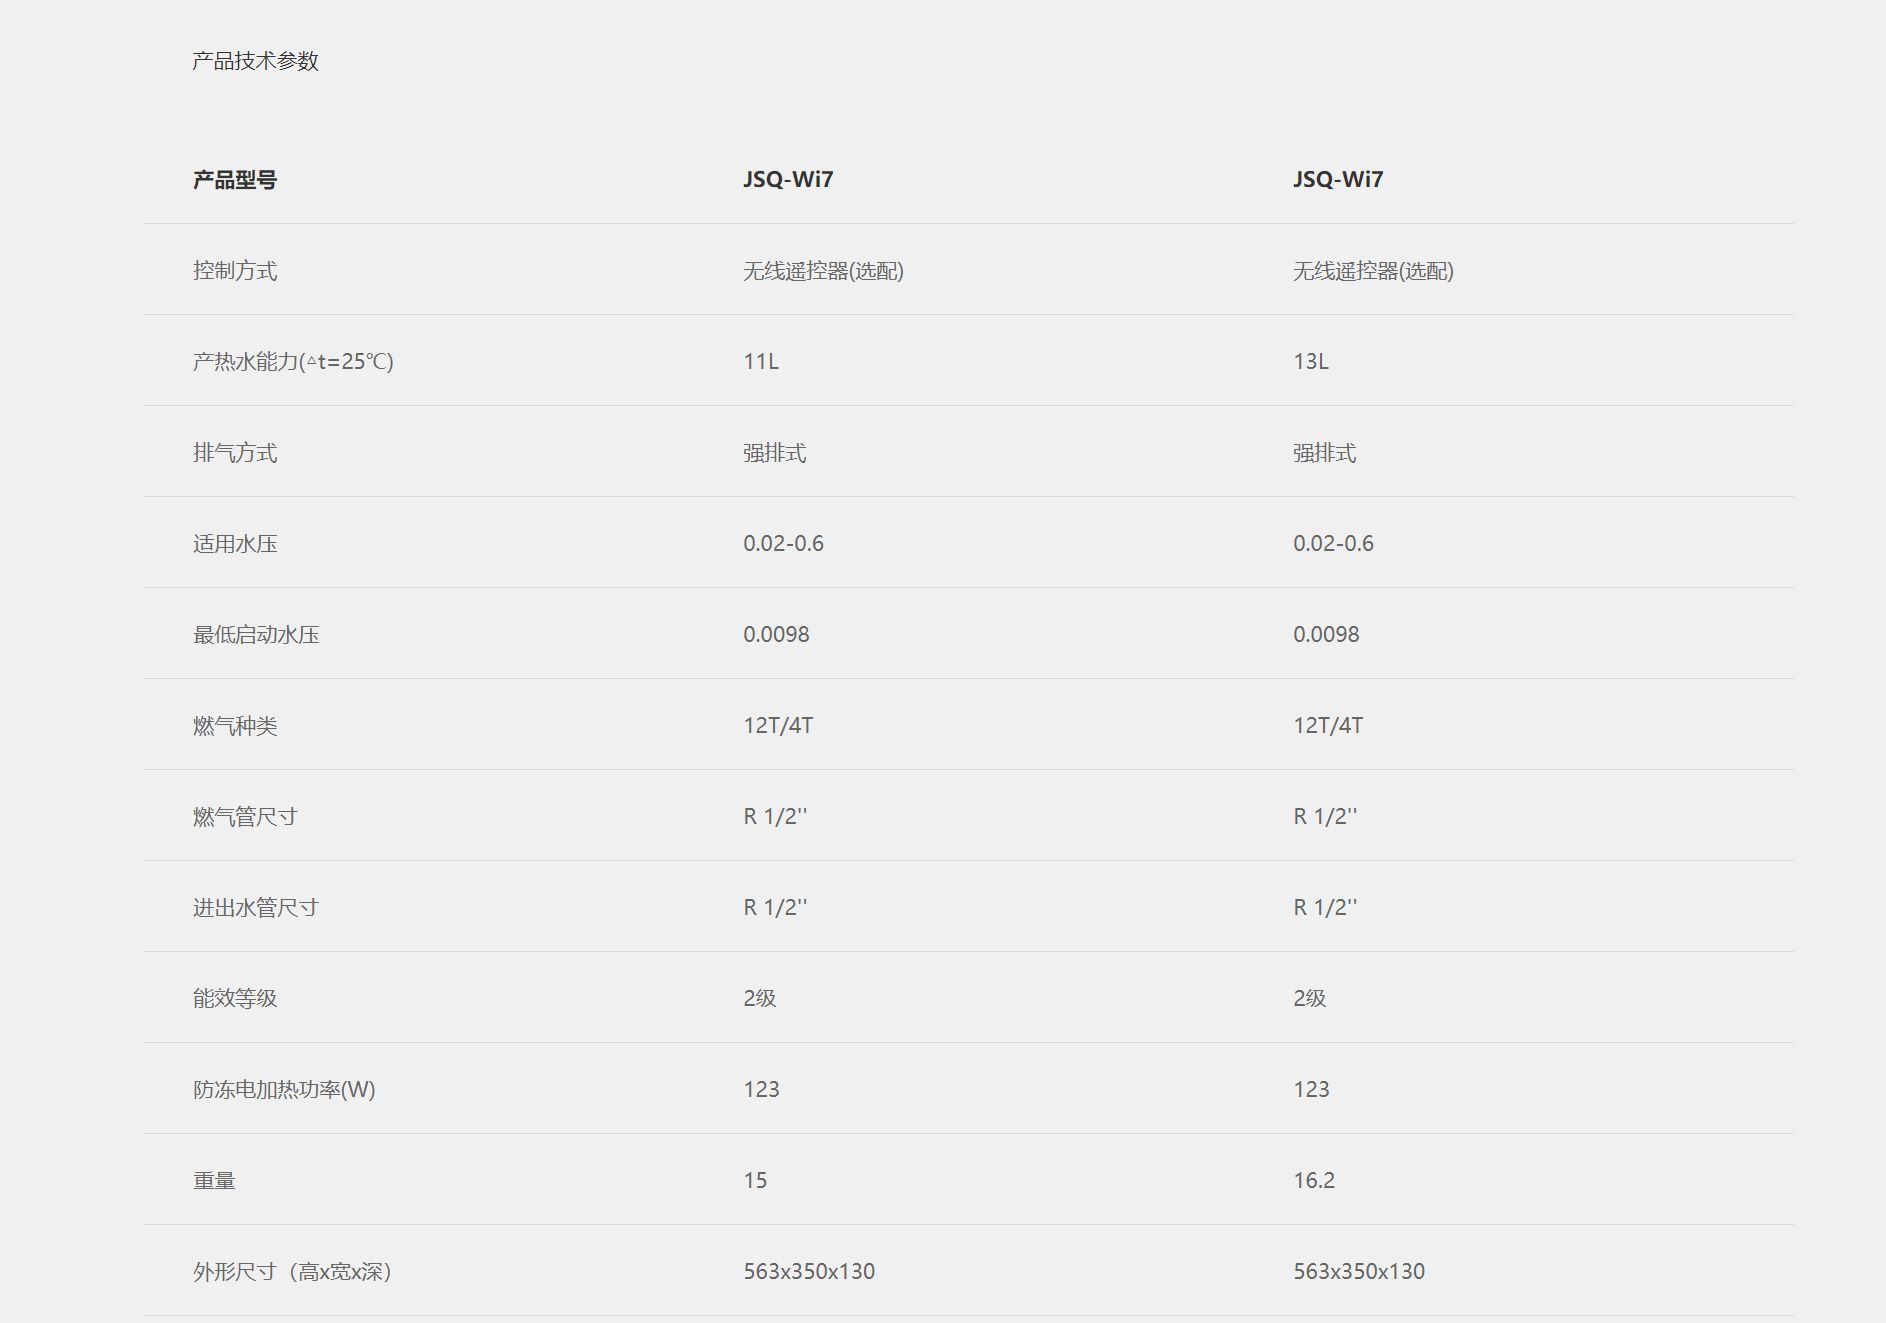The image size is (1886, 1323).
Task: Select the 产品型号 header label
Action: (235, 180)
